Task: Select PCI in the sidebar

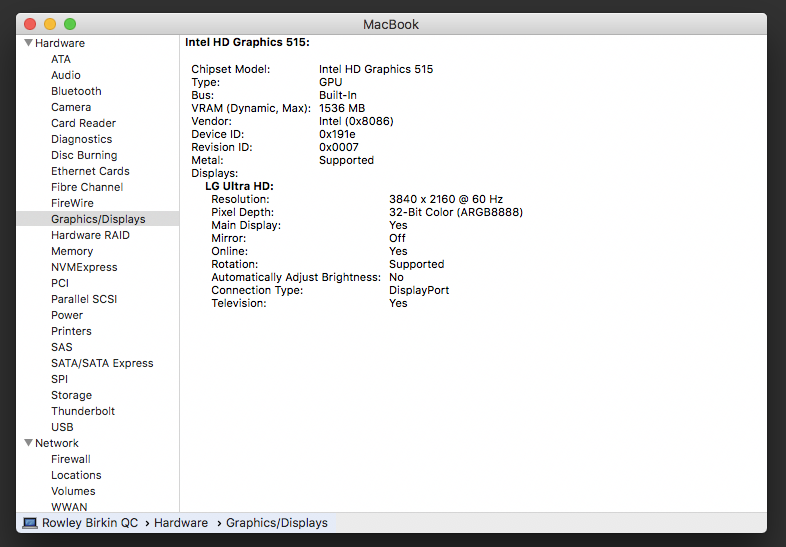Action: [60, 283]
